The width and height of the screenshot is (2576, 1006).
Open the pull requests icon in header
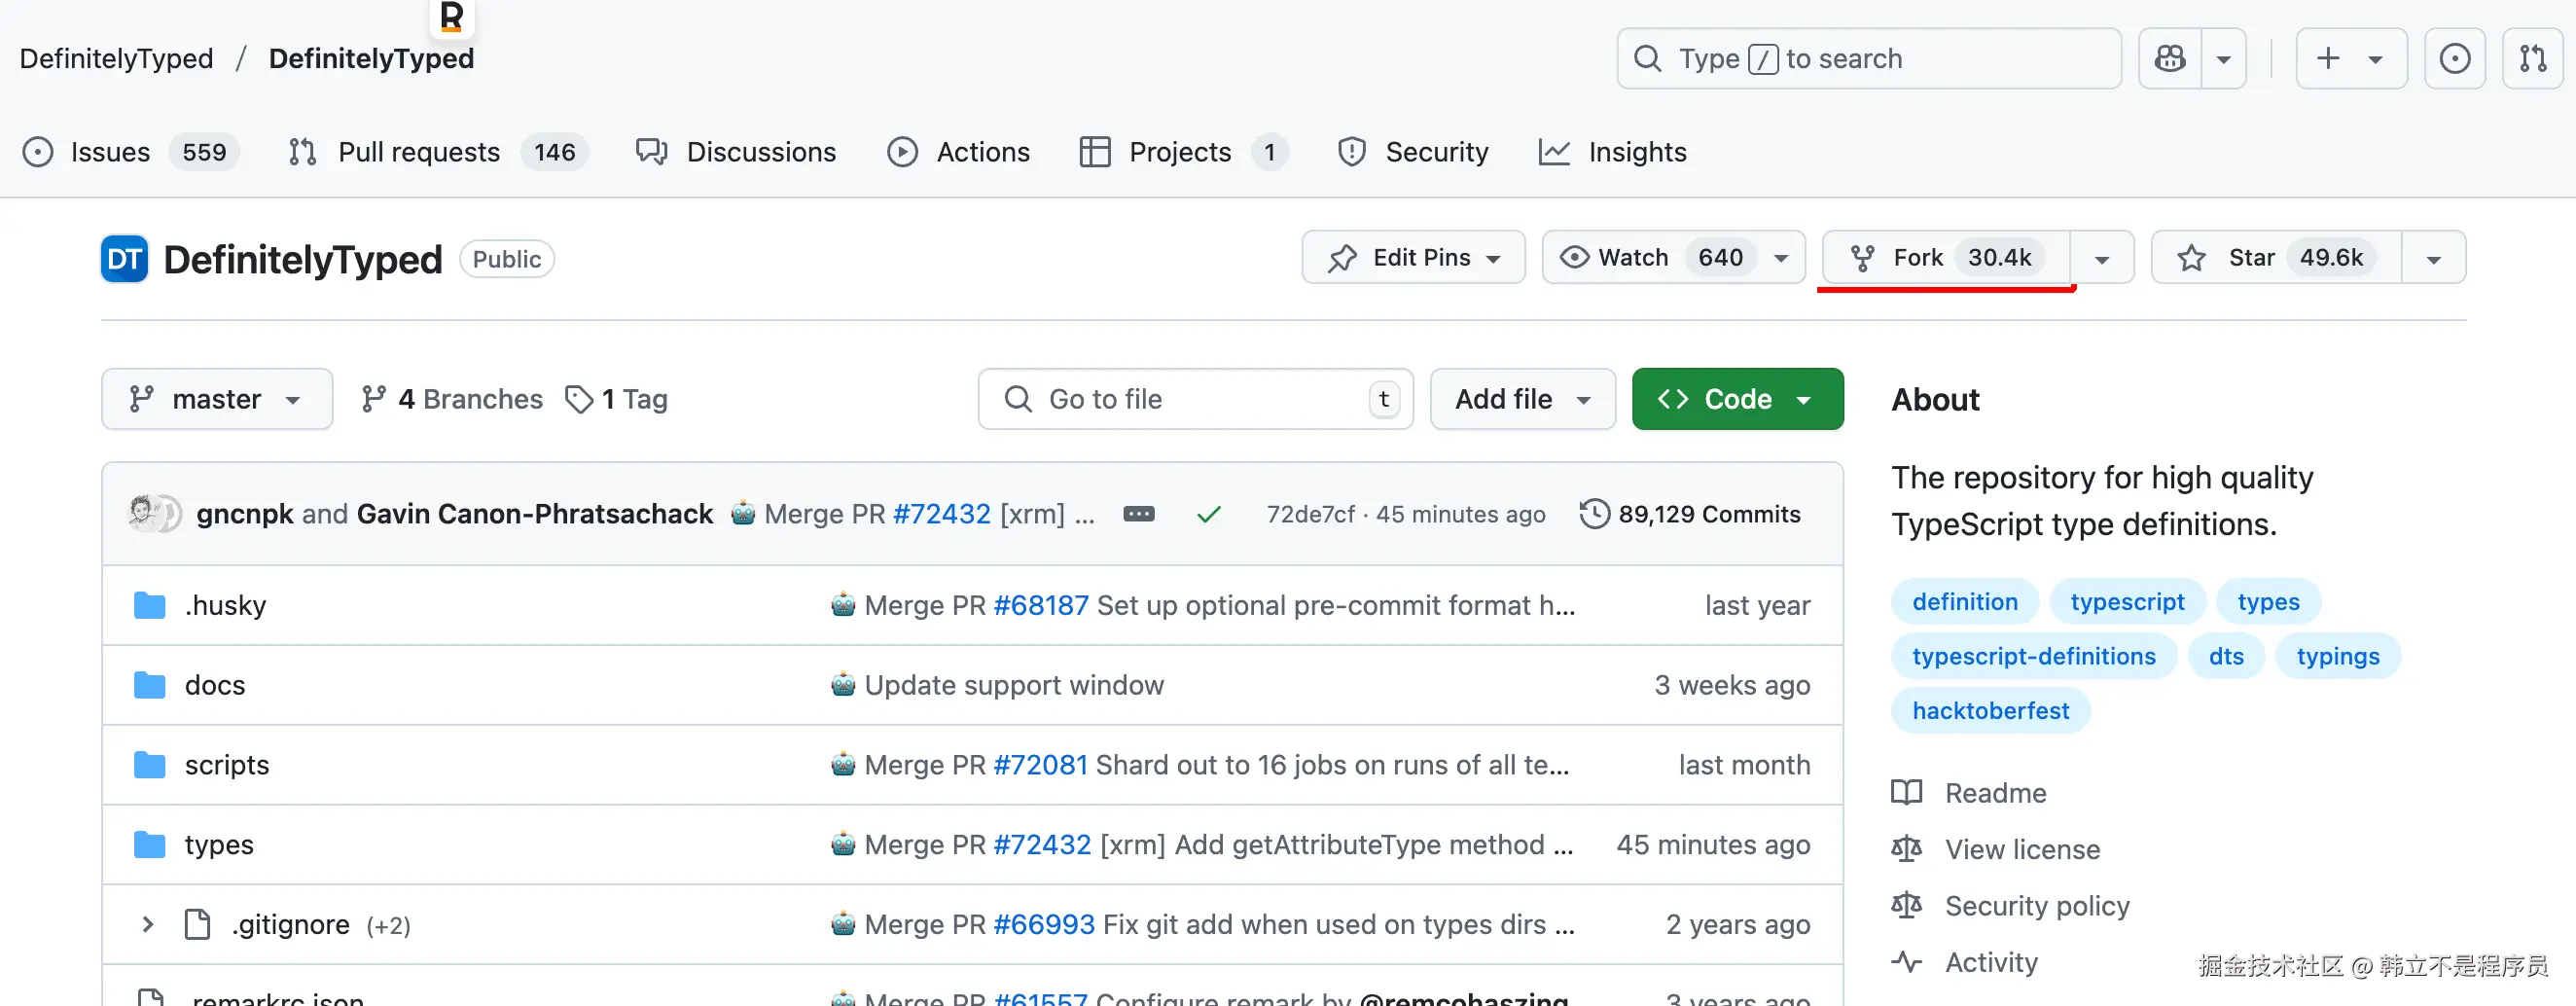tap(2533, 59)
